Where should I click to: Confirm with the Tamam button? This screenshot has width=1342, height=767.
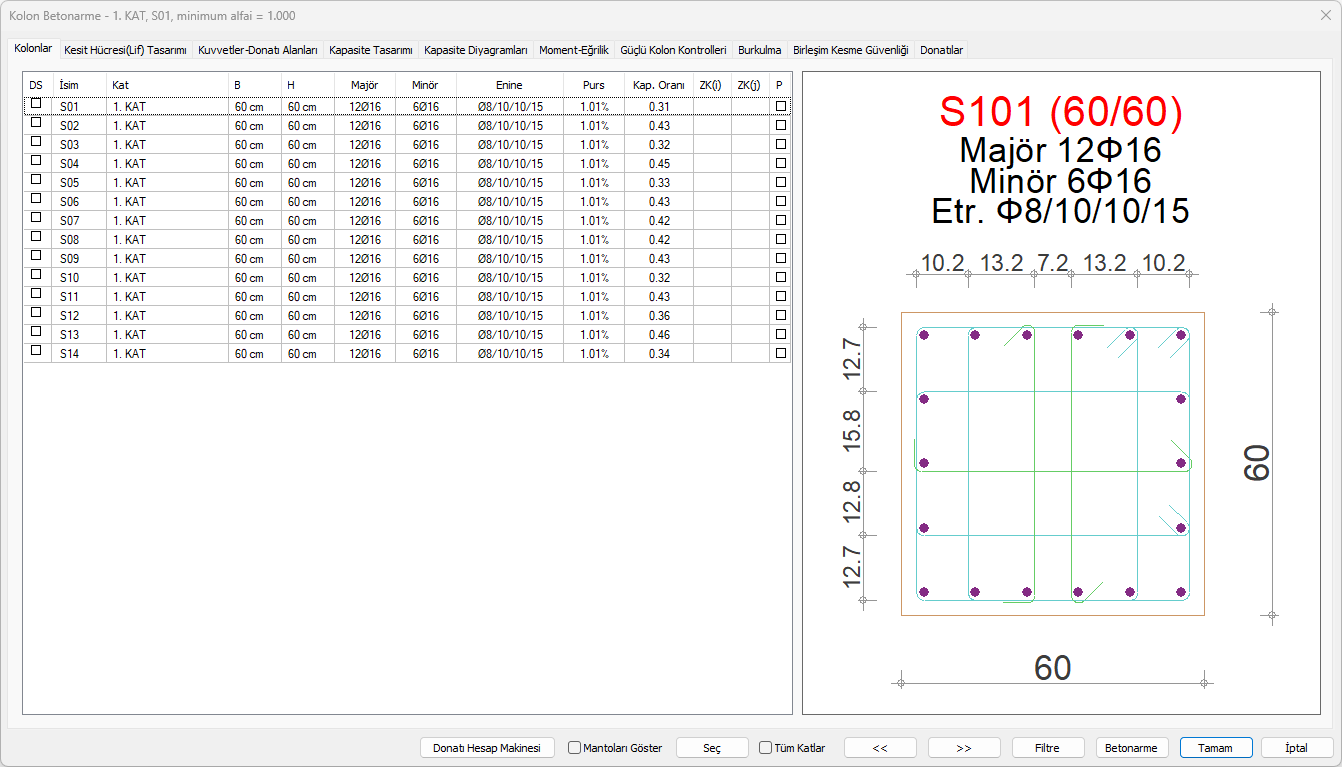[x=1215, y=748]
